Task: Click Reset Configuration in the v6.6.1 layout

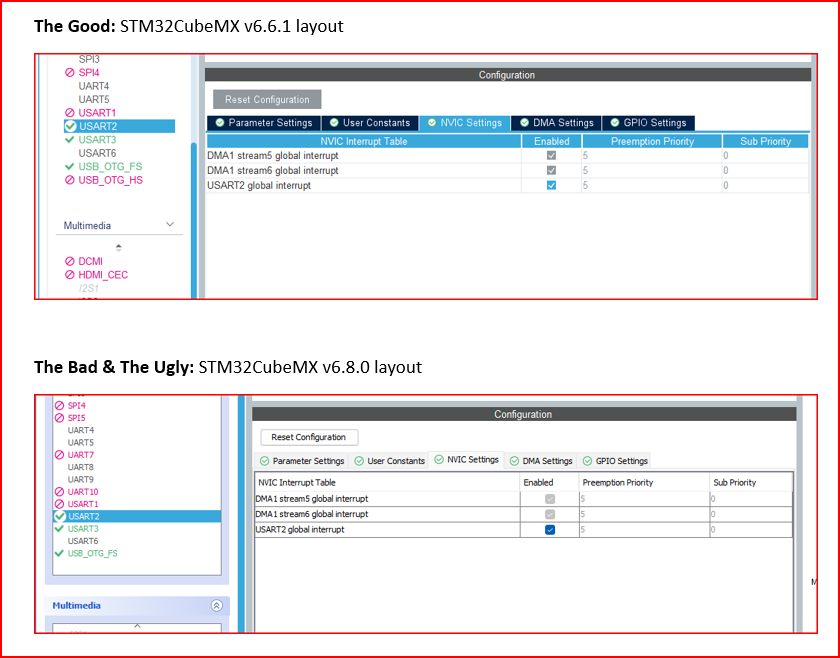Action: point(267,100)
